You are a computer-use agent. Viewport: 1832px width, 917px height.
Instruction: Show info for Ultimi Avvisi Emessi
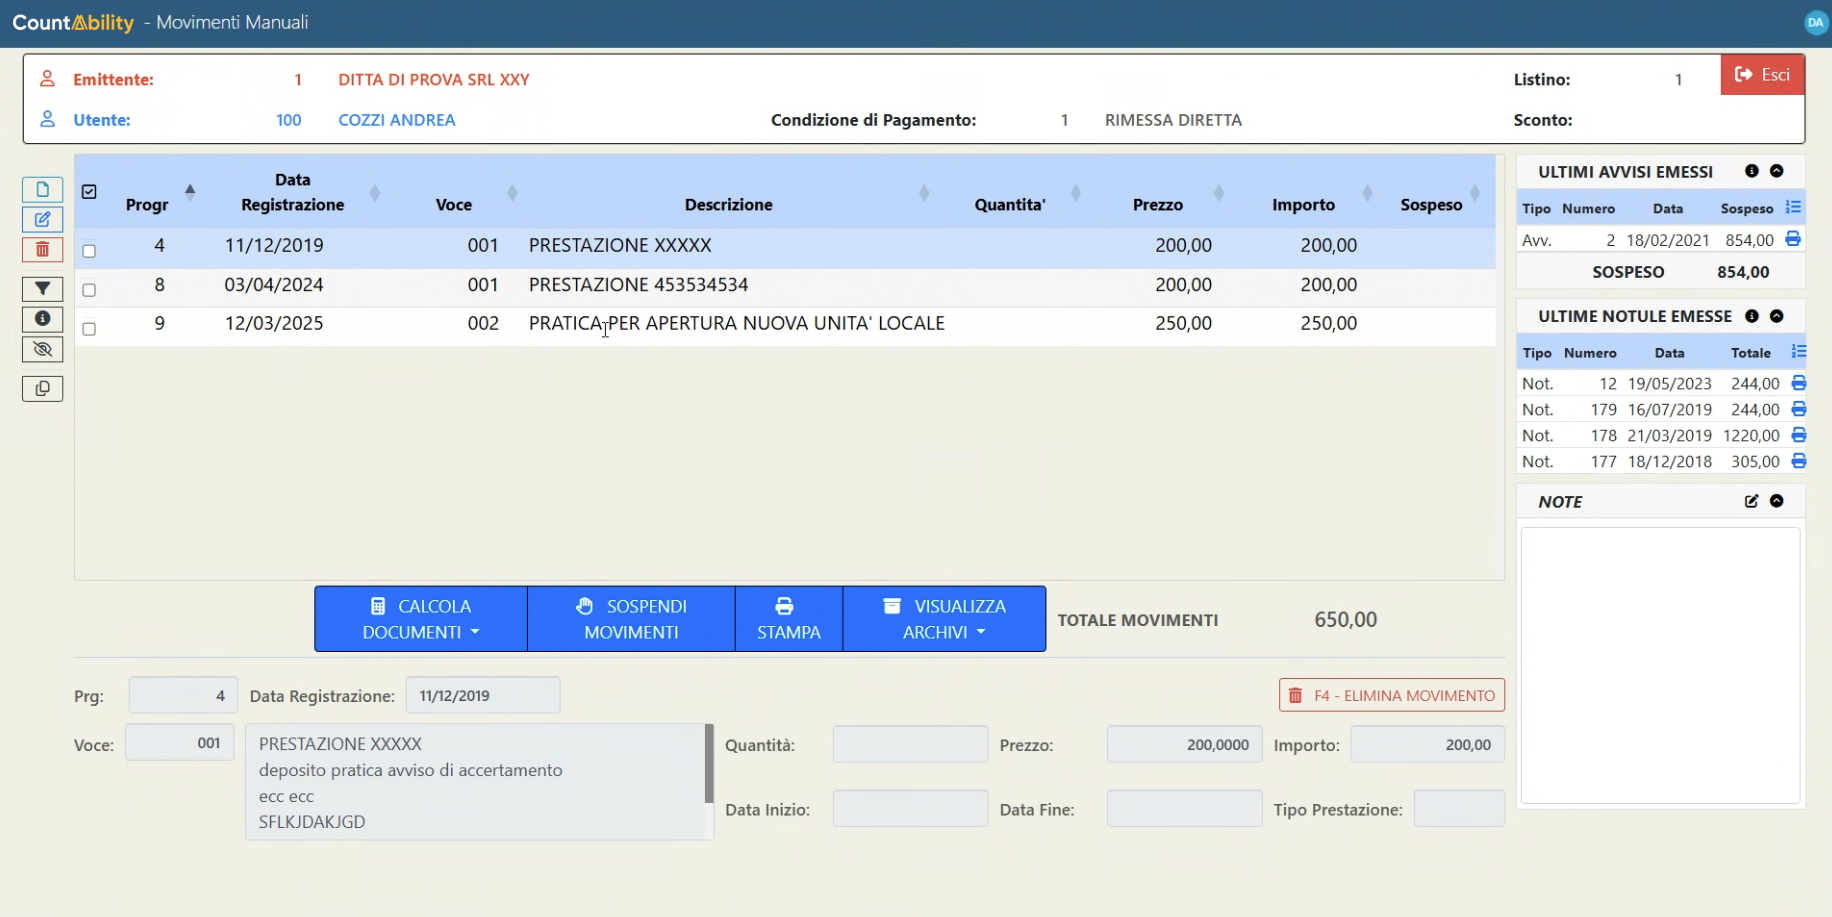[1751, 171]
